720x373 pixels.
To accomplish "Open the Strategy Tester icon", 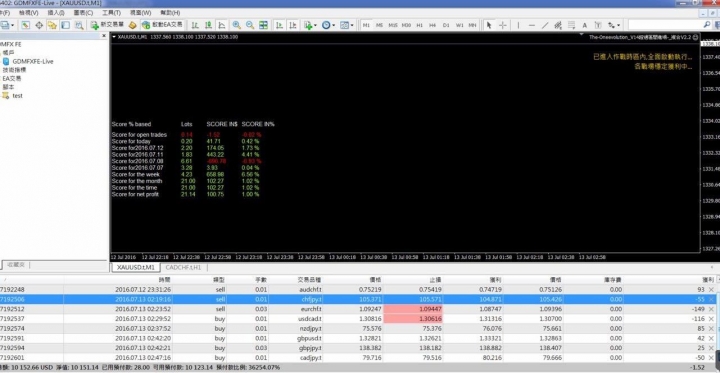I will [x=79, y=25].
